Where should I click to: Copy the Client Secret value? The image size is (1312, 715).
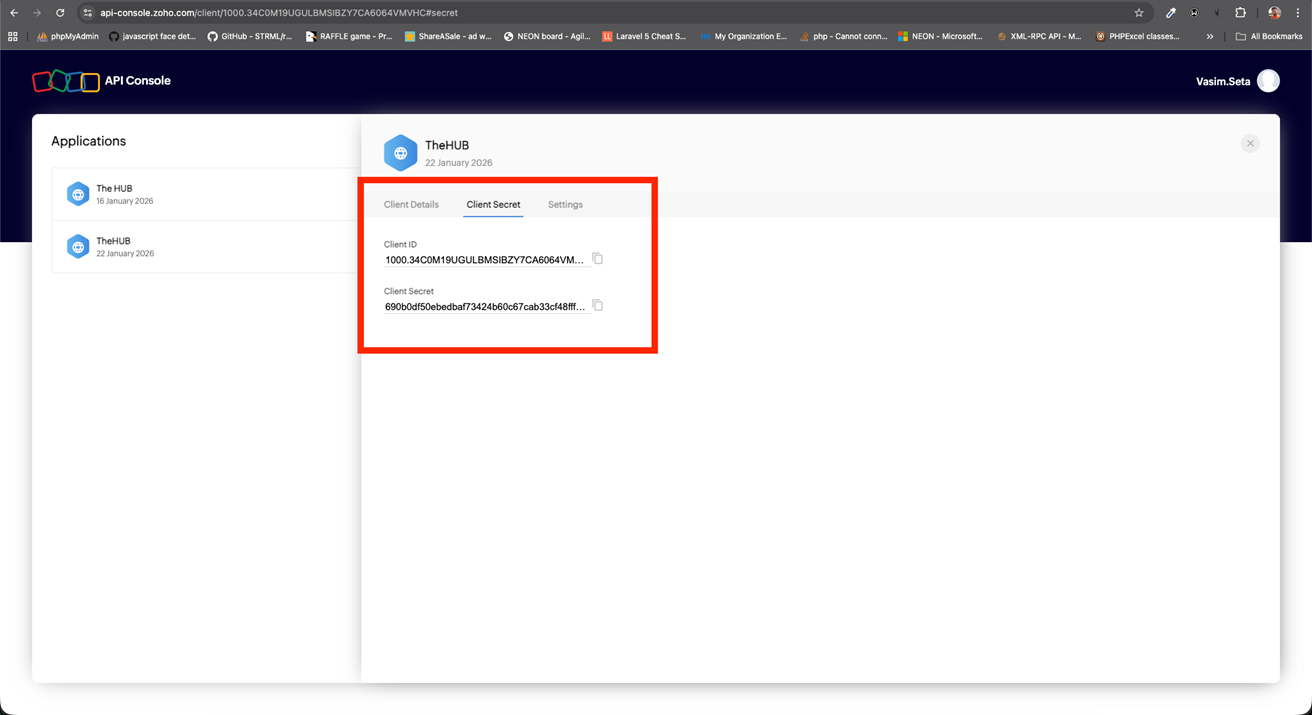[597, 306]
